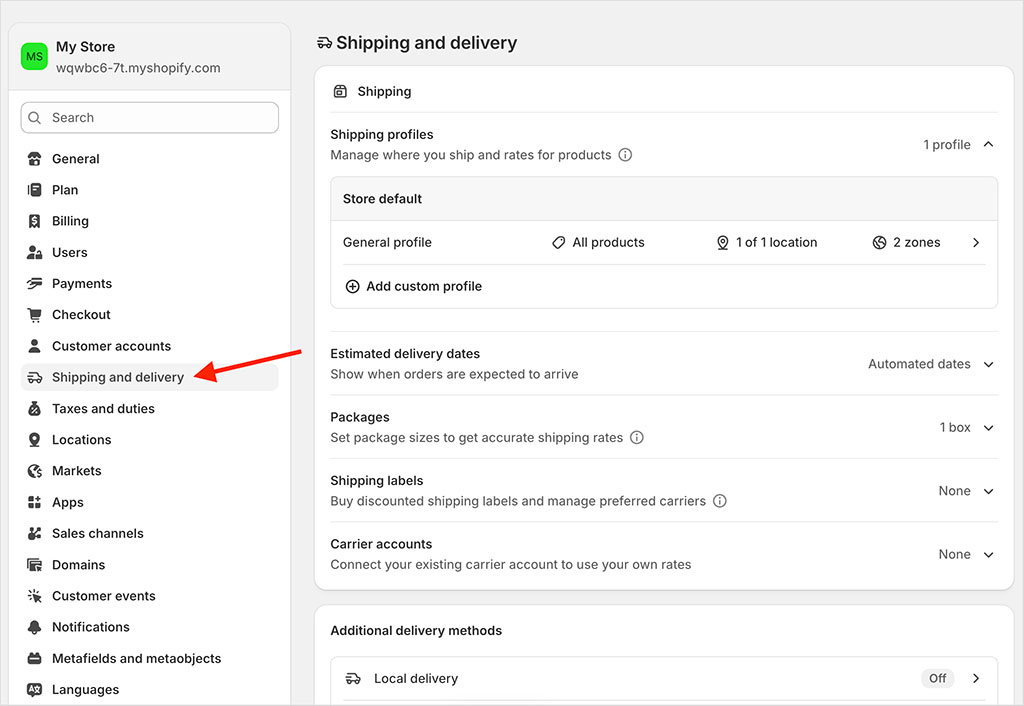
Task: Click 'Store default' heading
Action: (383, 199)
